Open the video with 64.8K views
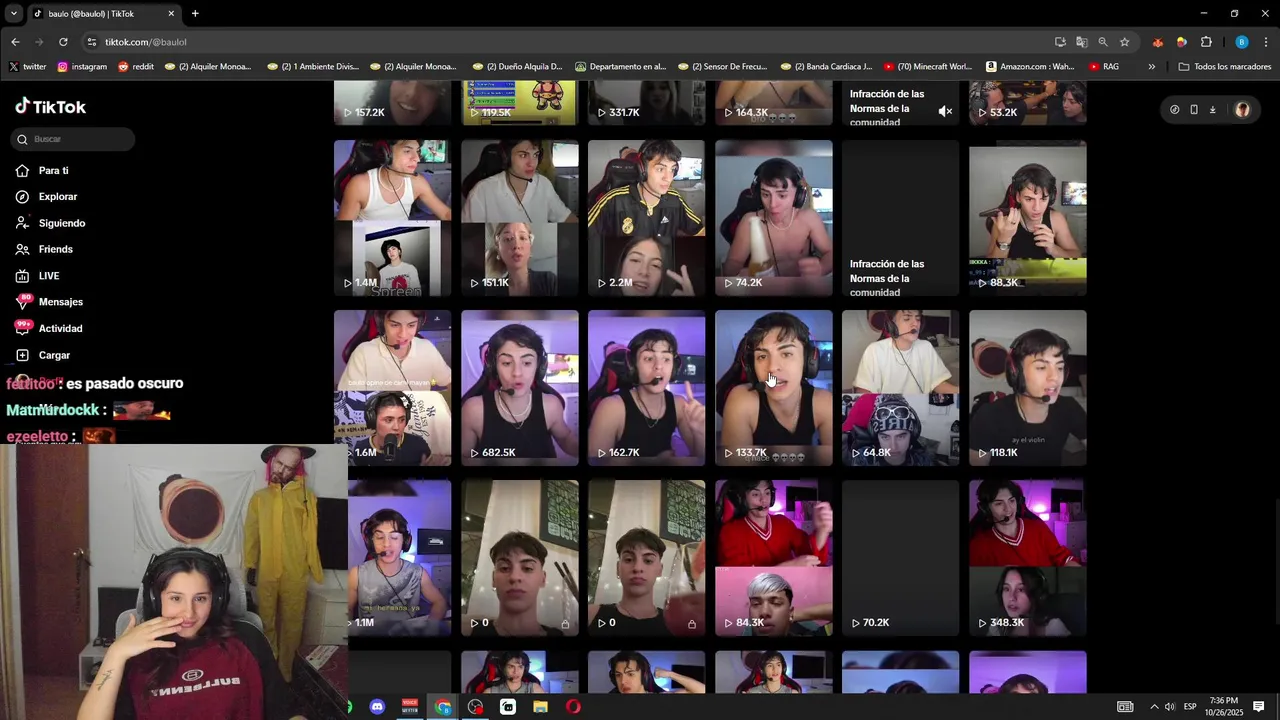Image resolution: width=1280 pixels, height=720 pixels. tap(900, 388)
